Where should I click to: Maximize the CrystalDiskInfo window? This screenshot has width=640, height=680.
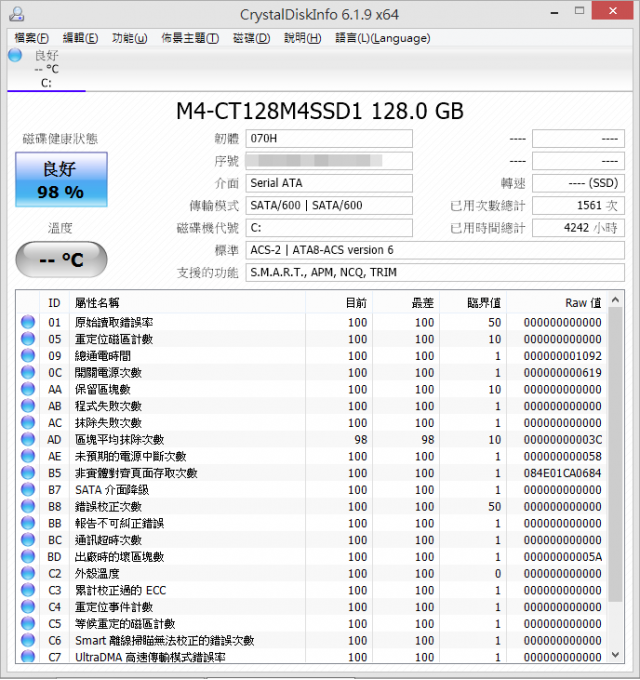pyautogui.click(x=579, y=11)
